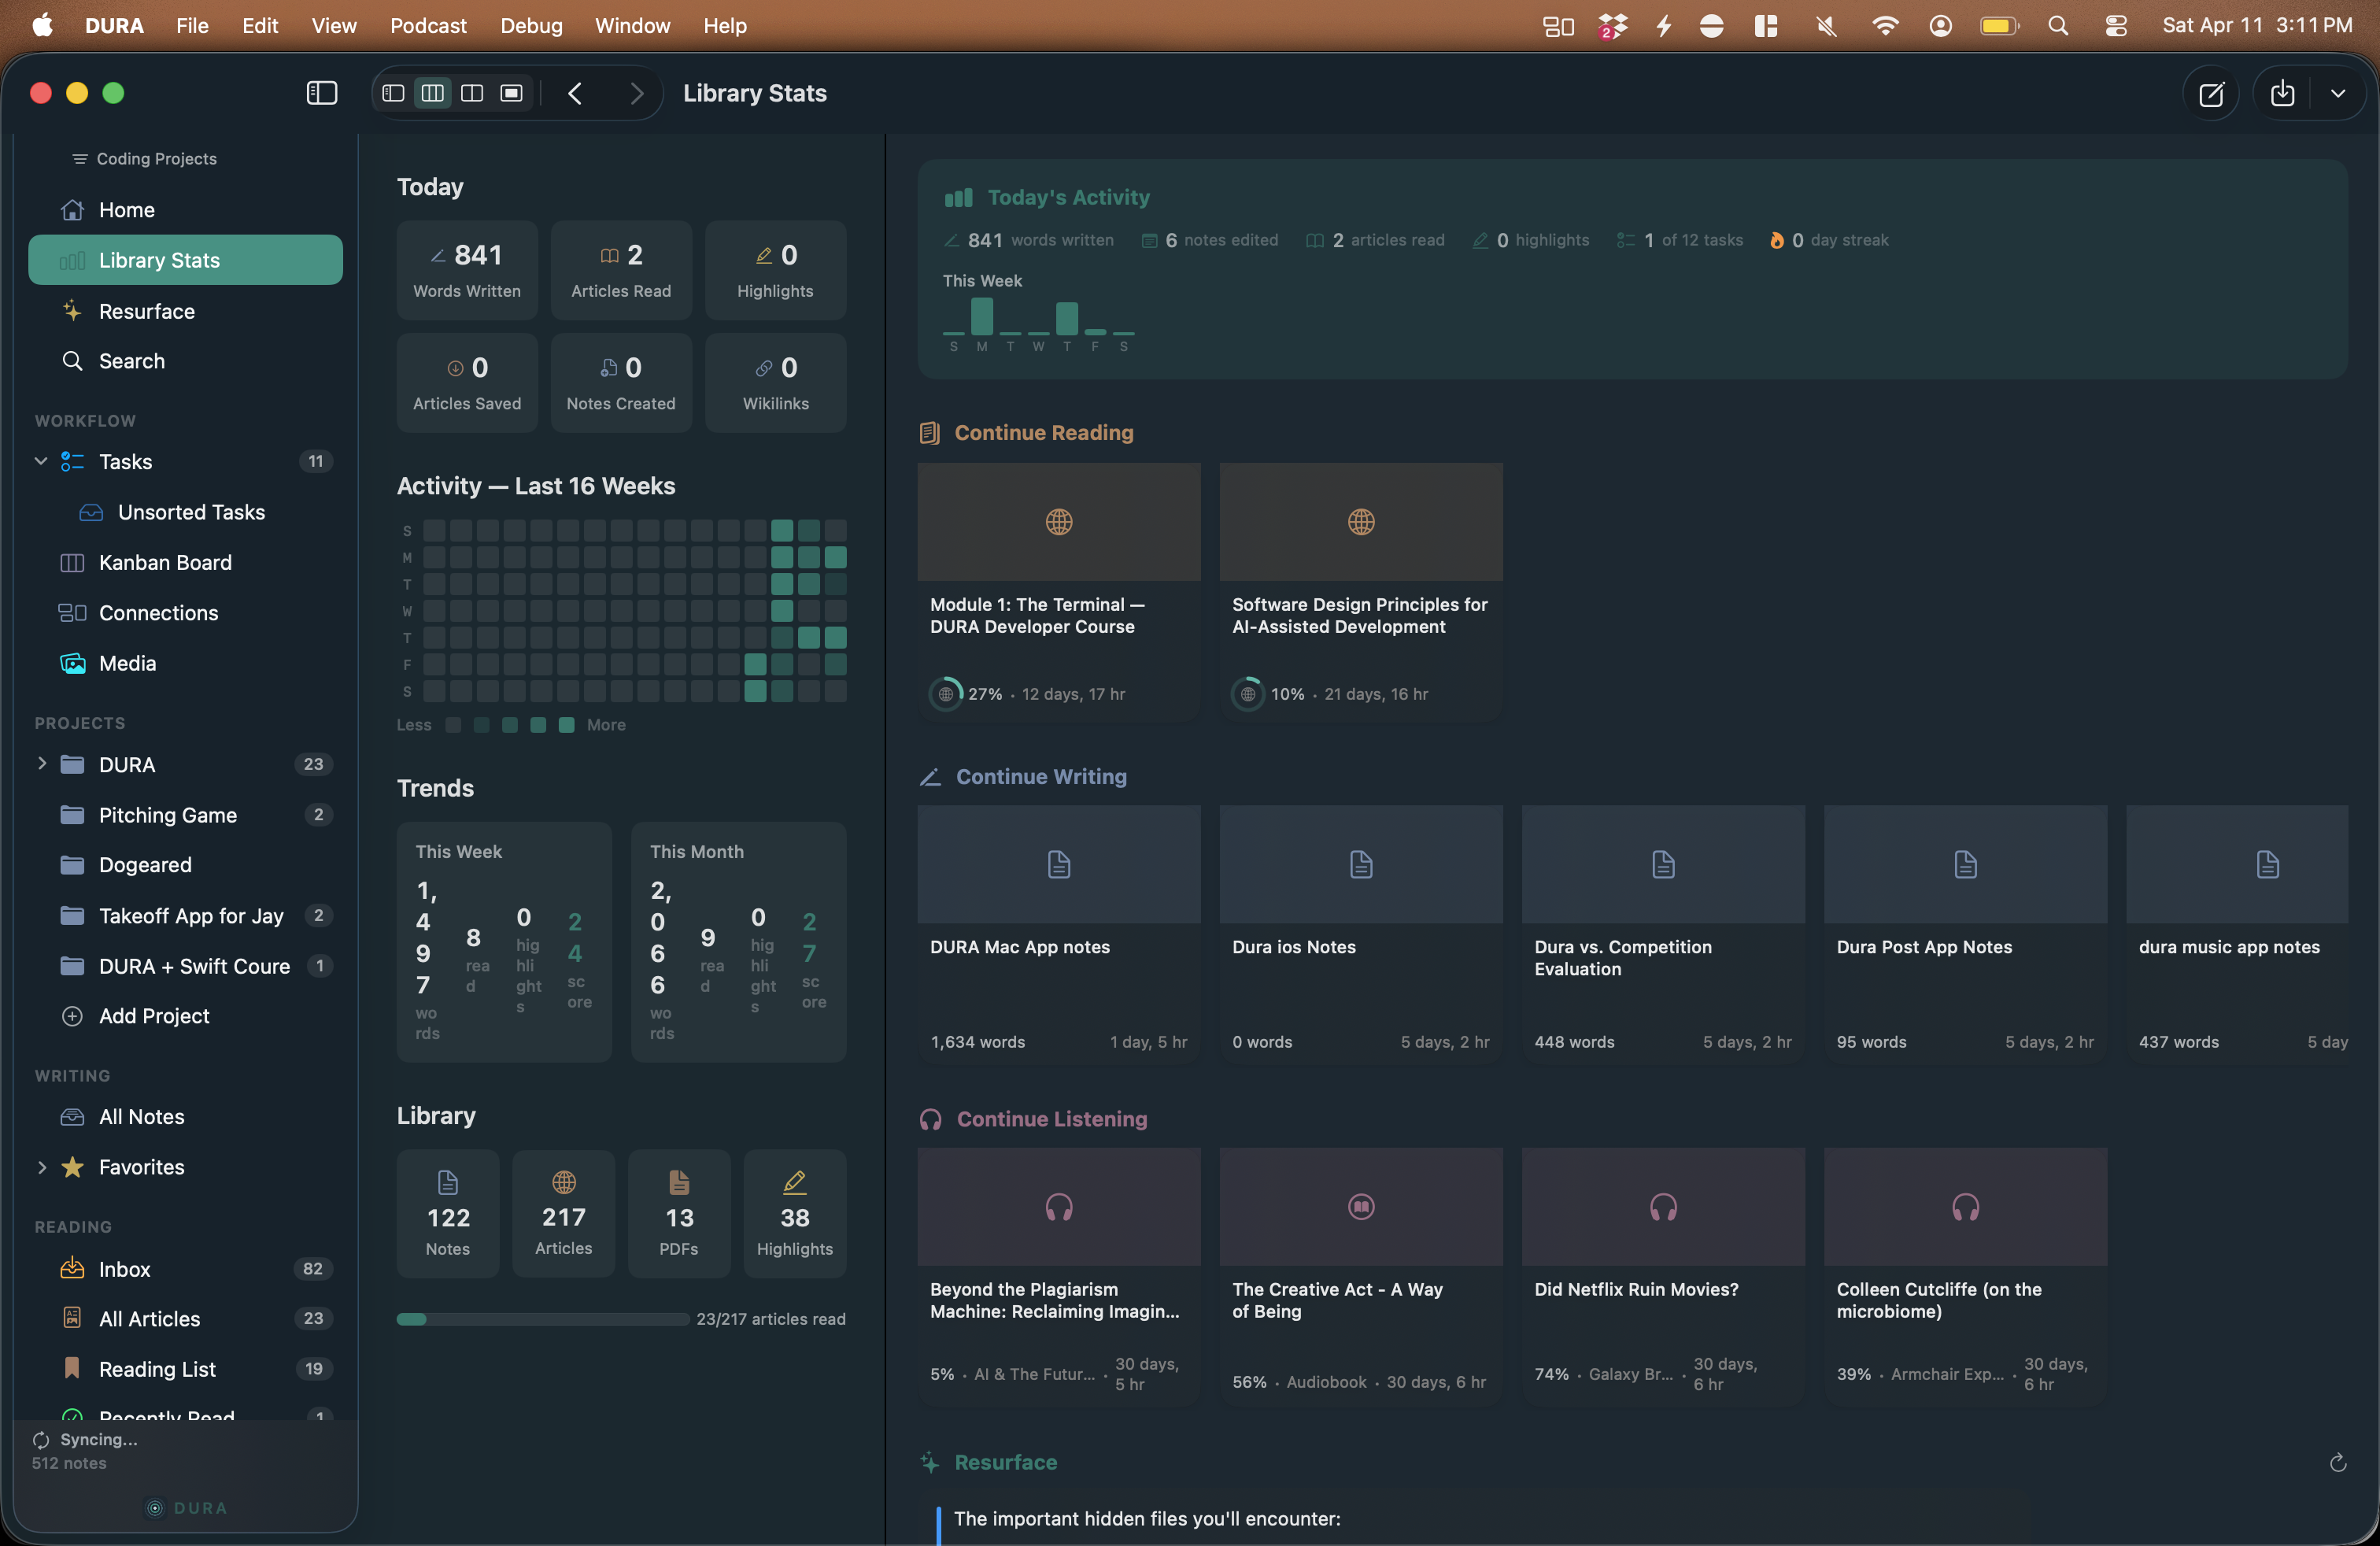Click the articles read progress bar

(x=542, y=1319)
